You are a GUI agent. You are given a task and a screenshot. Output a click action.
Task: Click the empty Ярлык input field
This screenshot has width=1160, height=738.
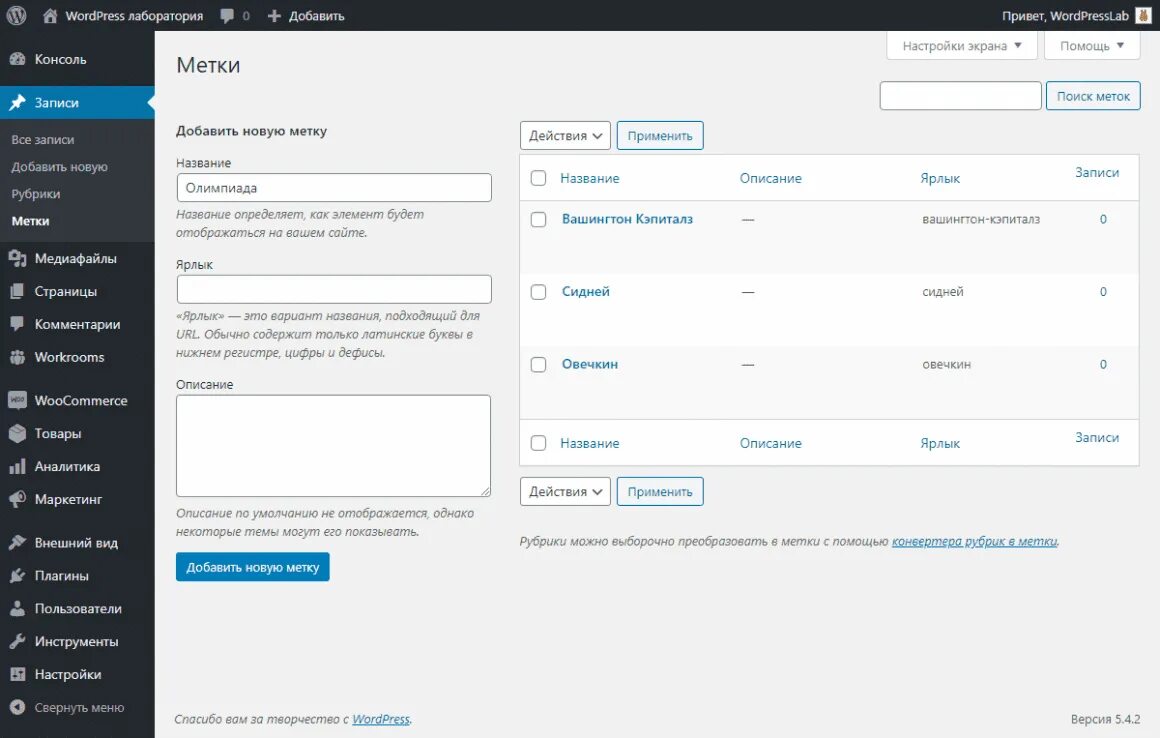point(334,289)
